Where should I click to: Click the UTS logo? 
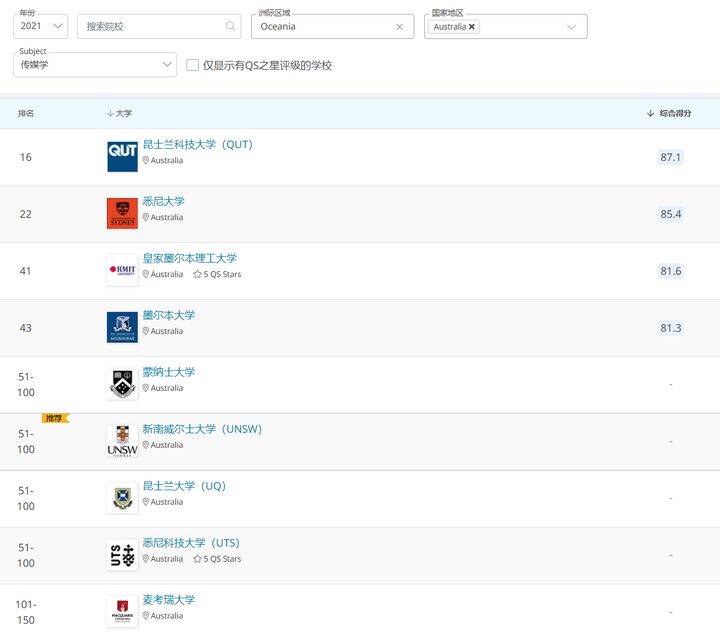(x=122, y=555)
